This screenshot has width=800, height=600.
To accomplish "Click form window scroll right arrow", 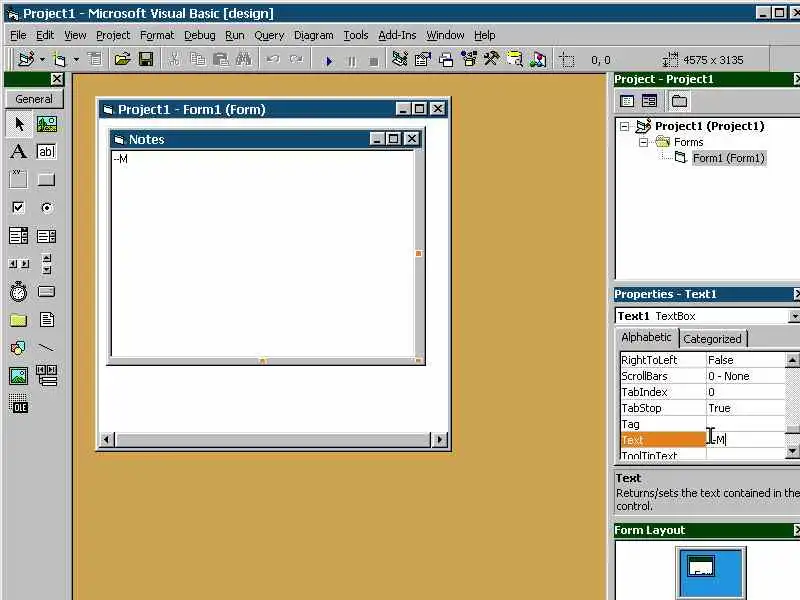I will coord(439,439).
